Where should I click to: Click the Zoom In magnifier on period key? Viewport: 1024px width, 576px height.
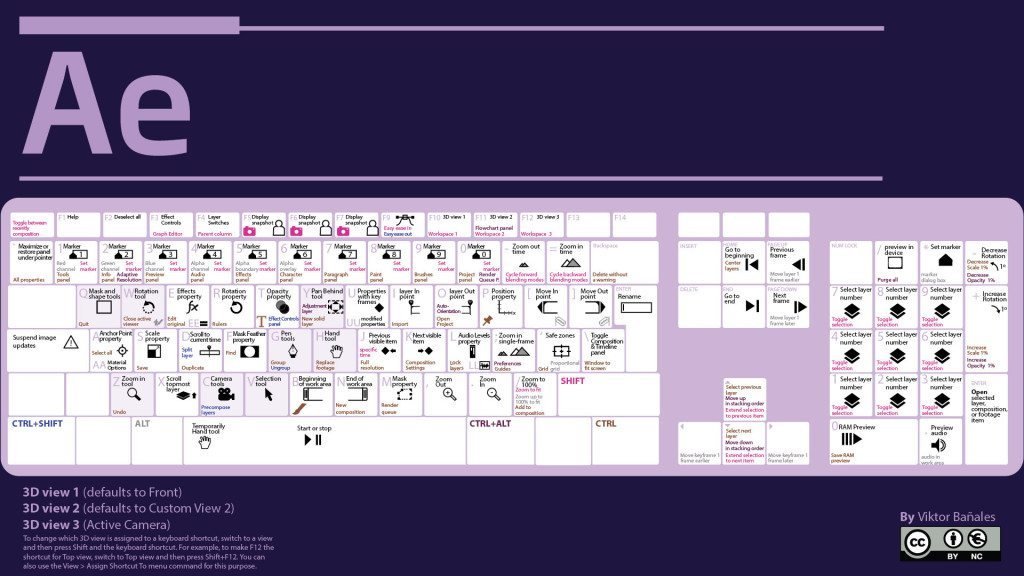coord(494,394)
